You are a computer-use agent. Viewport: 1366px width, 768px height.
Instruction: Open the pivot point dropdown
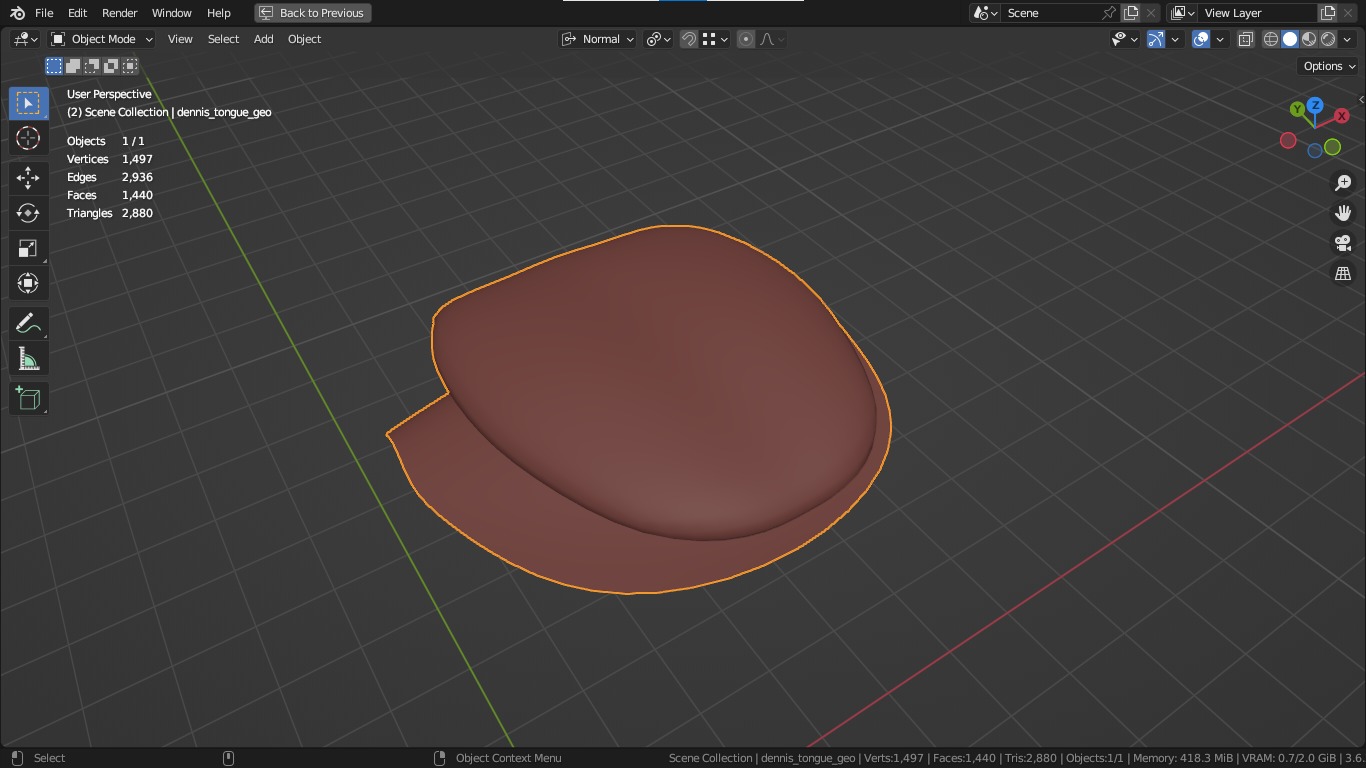658,39
